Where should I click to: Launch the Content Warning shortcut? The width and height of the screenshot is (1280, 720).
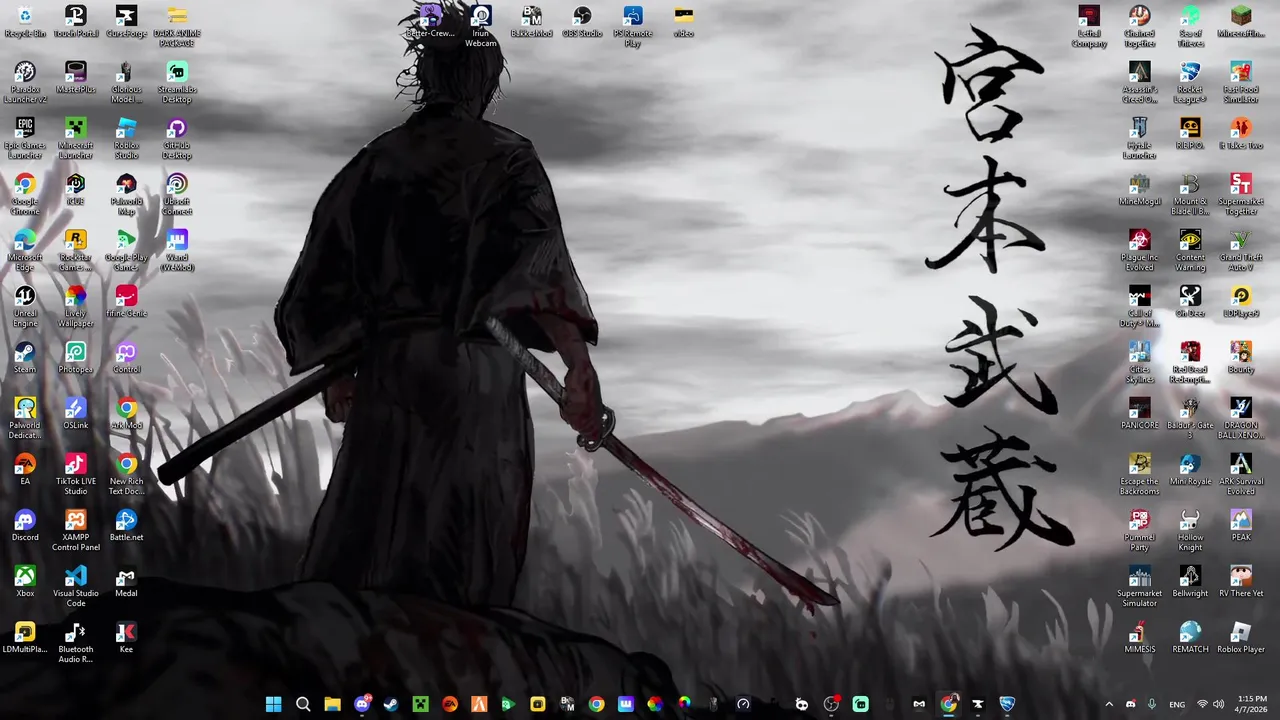(x=1190, y=251)
